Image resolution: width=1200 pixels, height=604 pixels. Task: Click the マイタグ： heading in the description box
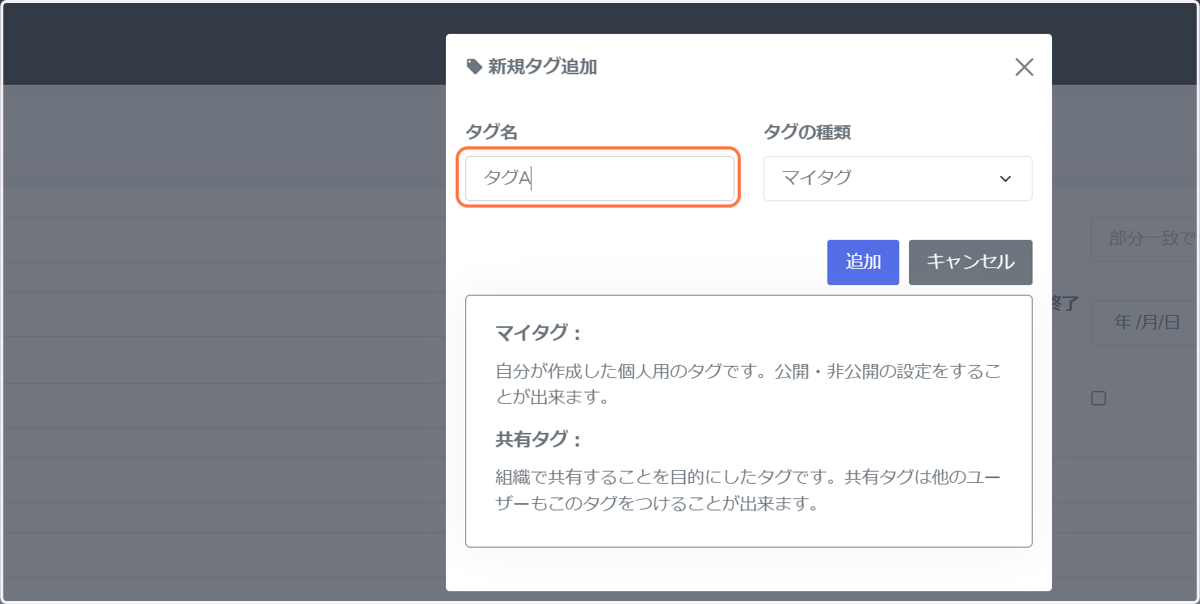click(538, 333)
